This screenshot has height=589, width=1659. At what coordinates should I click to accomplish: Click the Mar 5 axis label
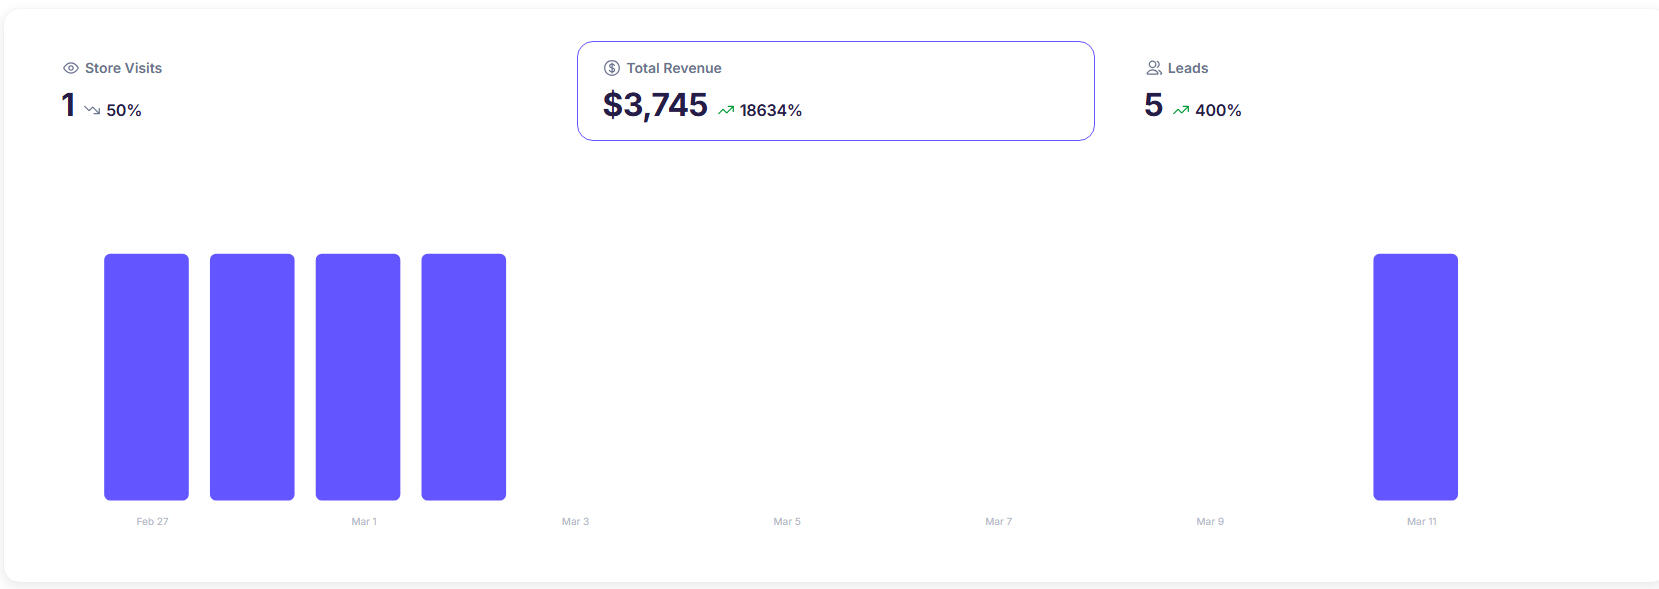[x=787, y=522]
